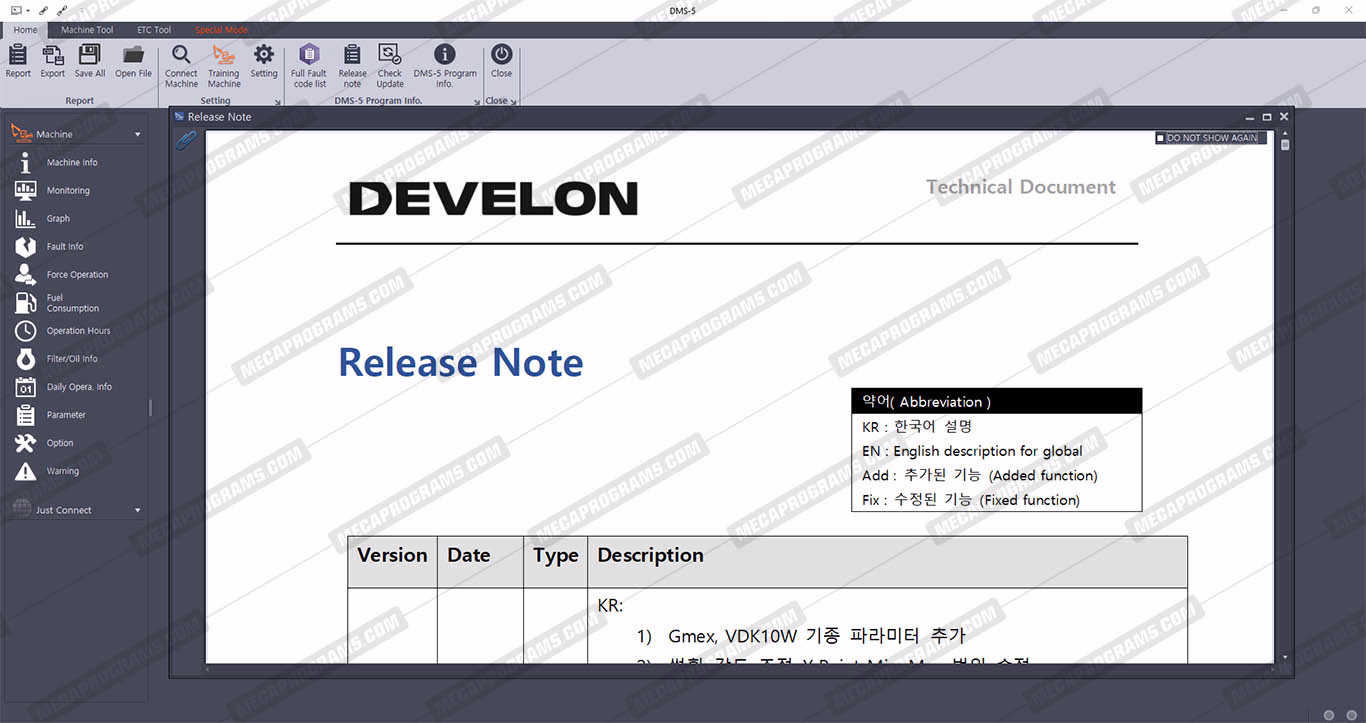Close the Release Note window

1284,116
